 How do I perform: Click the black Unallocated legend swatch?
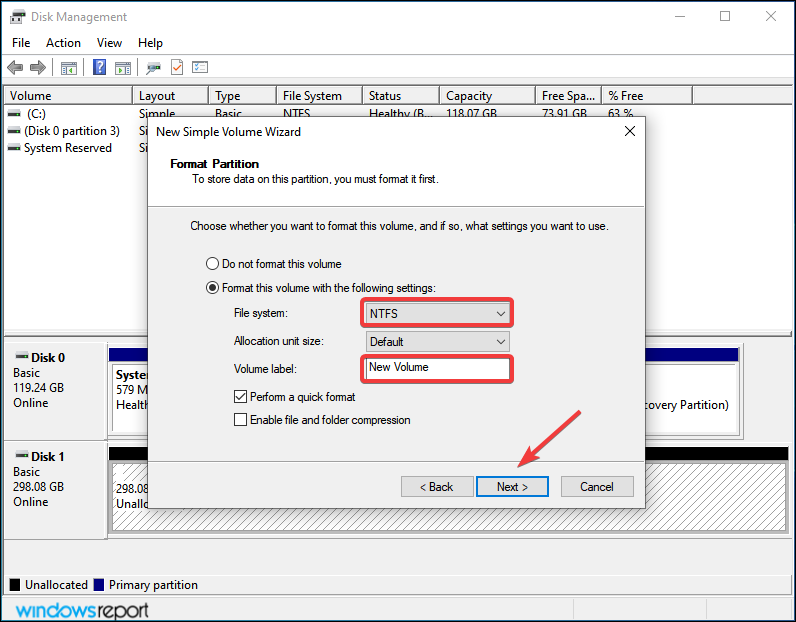coord(15,585)
